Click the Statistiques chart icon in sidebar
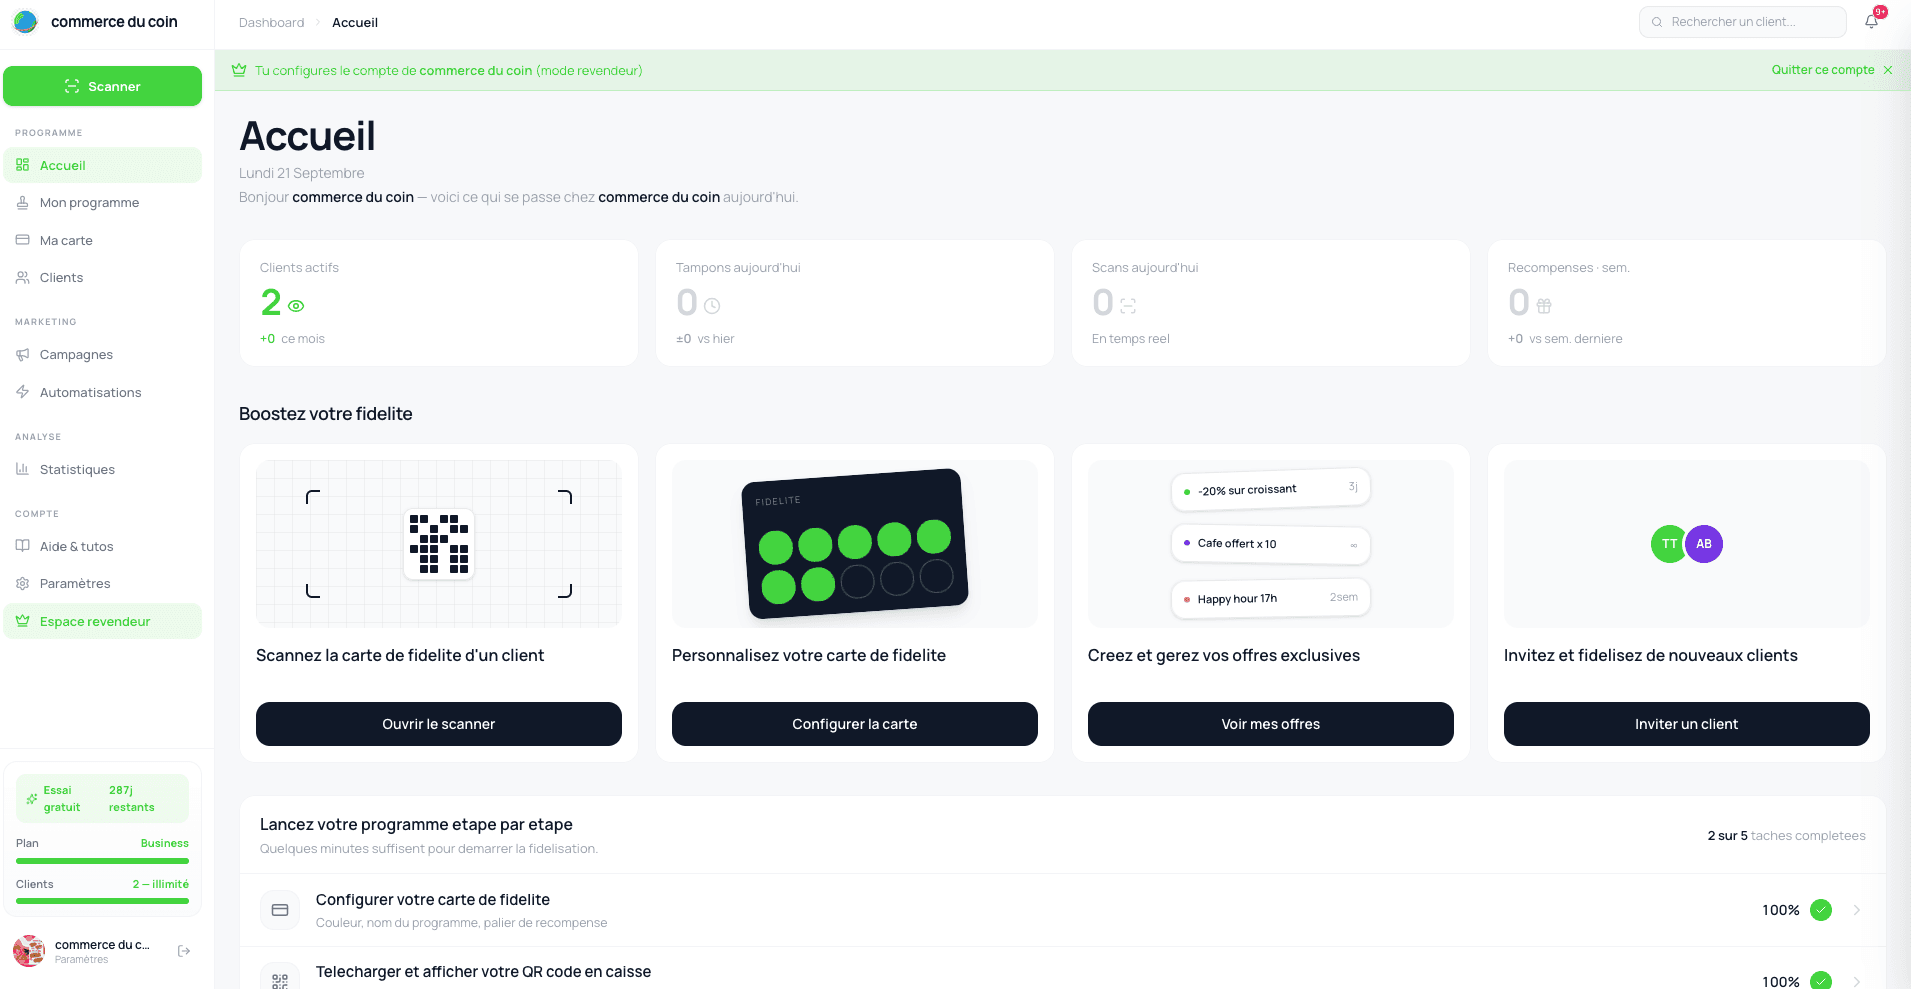1911x989 pixels. 22,469
